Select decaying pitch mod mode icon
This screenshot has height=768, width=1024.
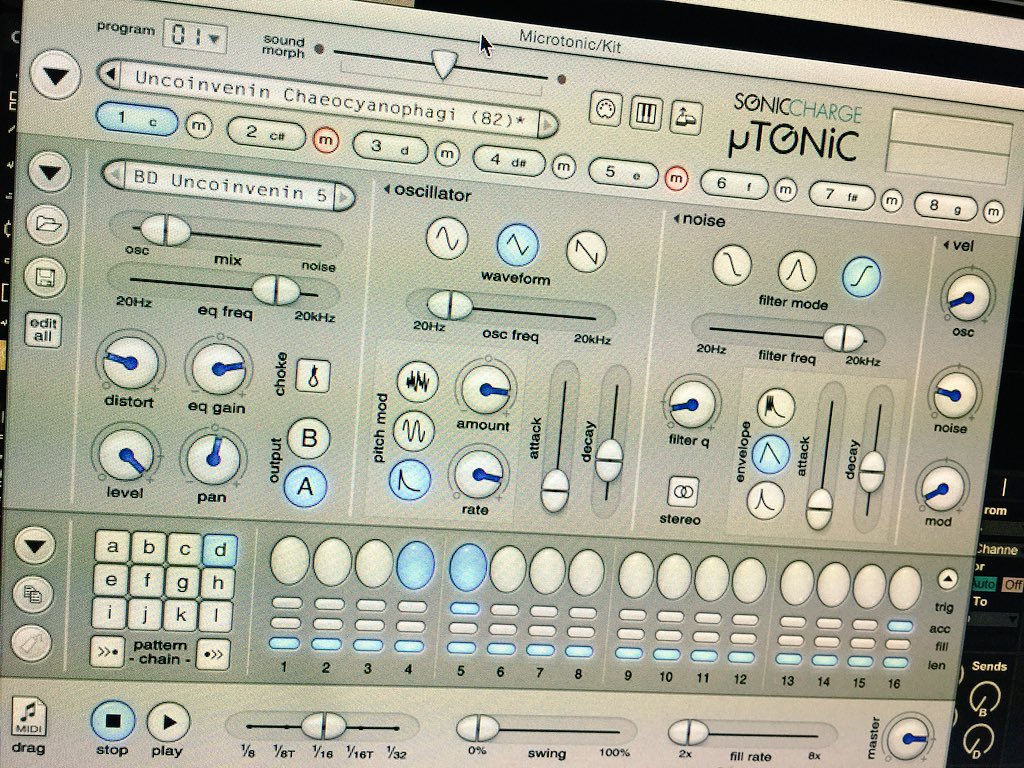pyautogui.click(x=410, y=479)
